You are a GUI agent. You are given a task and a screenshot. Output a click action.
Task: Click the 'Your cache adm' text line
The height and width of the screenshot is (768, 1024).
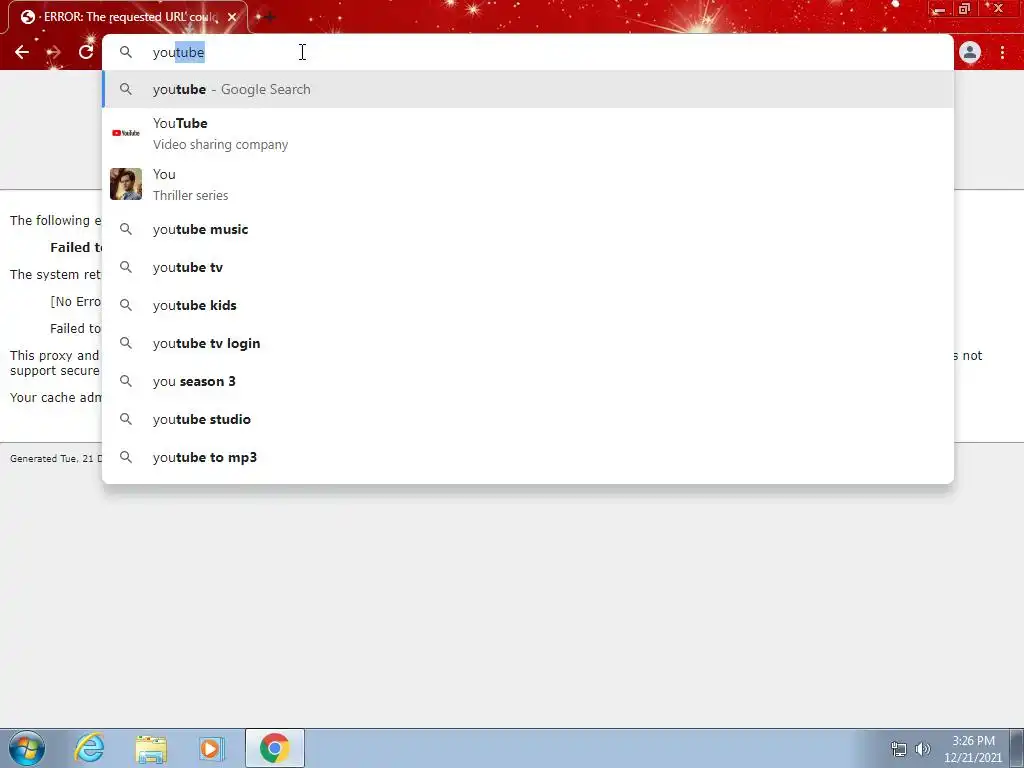click(56, 397)
